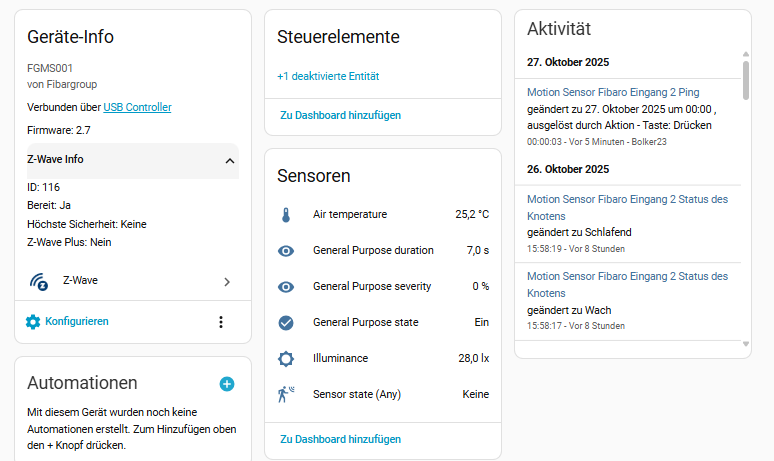Image resolution: width=774 pixels, height=461 pixels.
Task: Click the brightness icon next to Illuminance
Action: (286, 358)
